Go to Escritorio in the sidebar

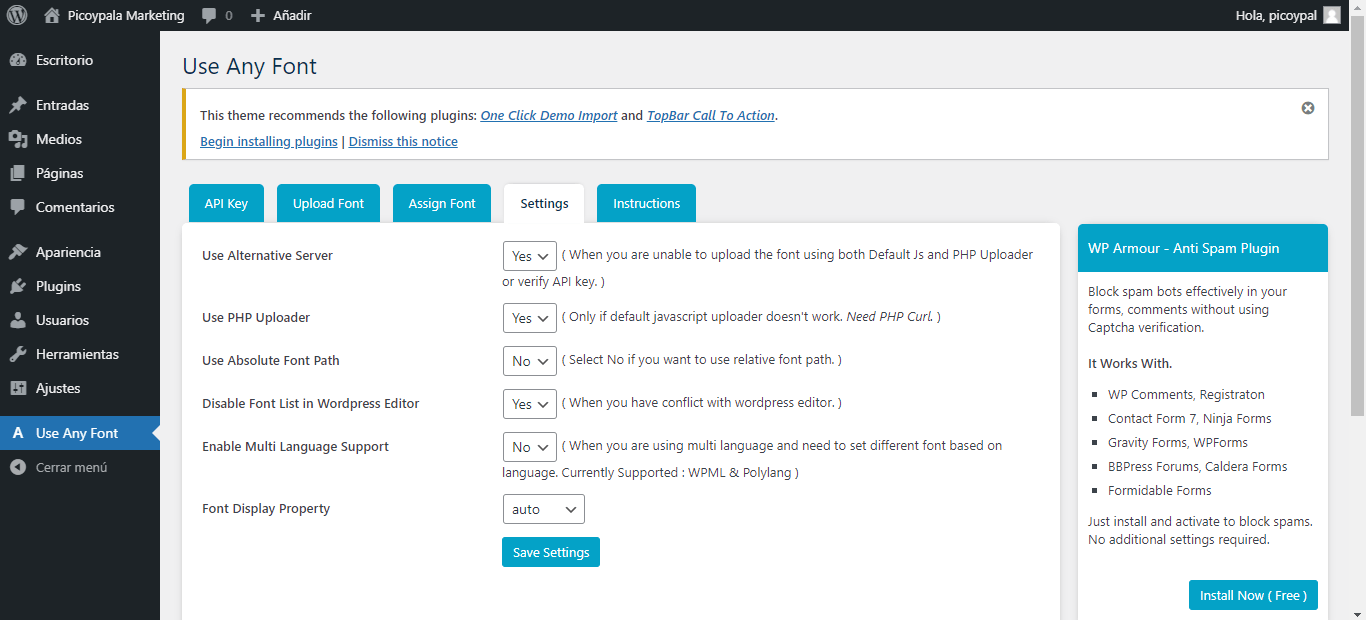coord(80,60)
